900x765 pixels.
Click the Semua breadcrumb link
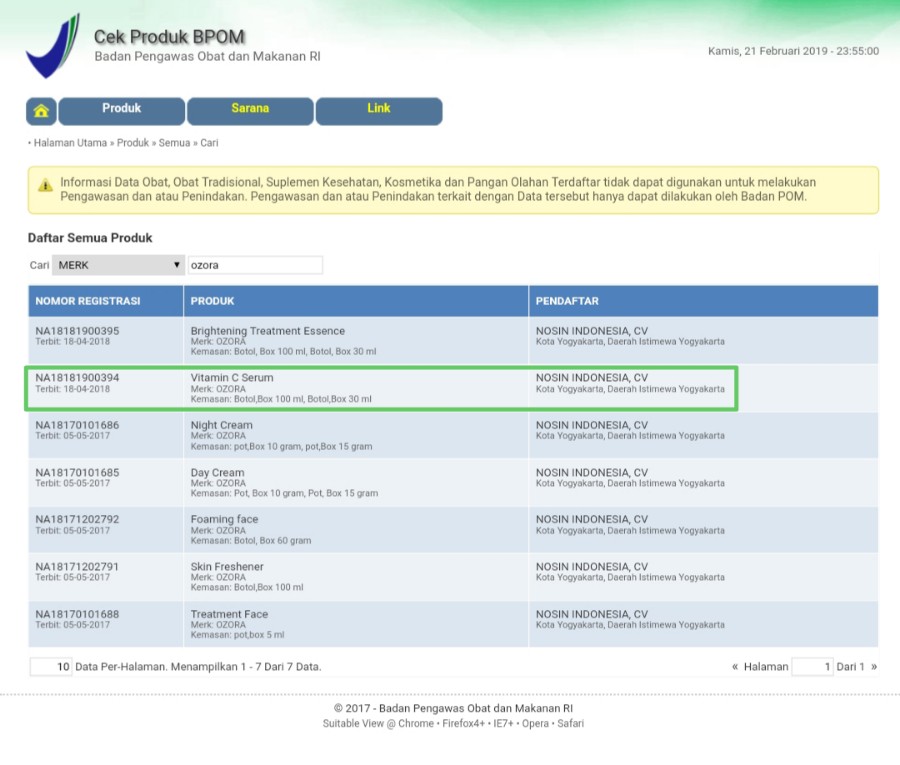(174, 143)
